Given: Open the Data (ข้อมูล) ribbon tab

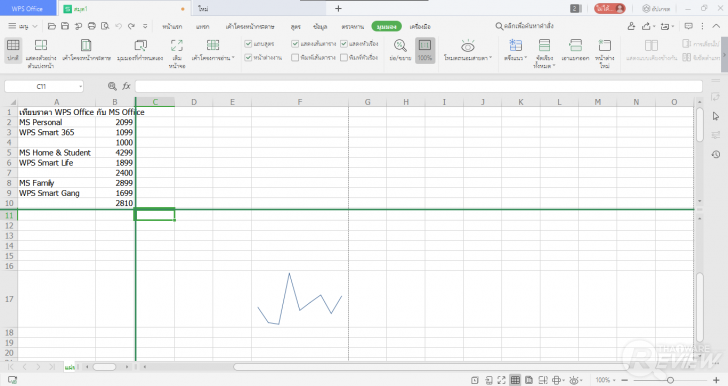Looking at the screenshot, I should pos(320,27).
